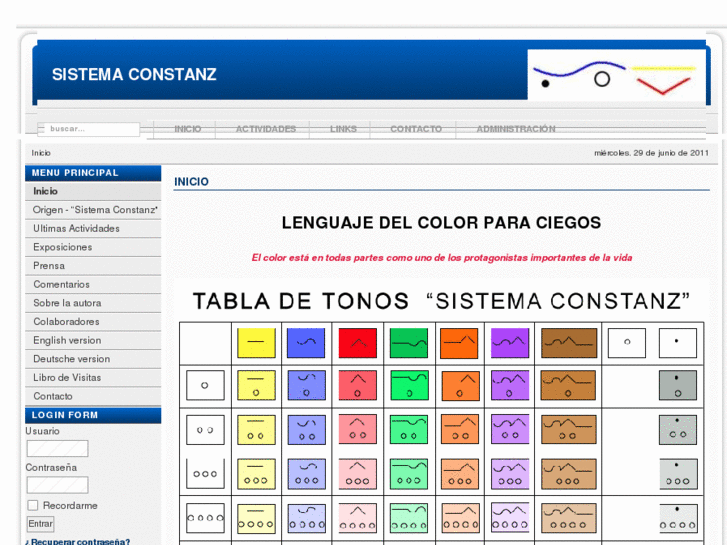Open Libro de Visitas link
The height and width of the screenshot is (545, 727).
click(93, 377)
